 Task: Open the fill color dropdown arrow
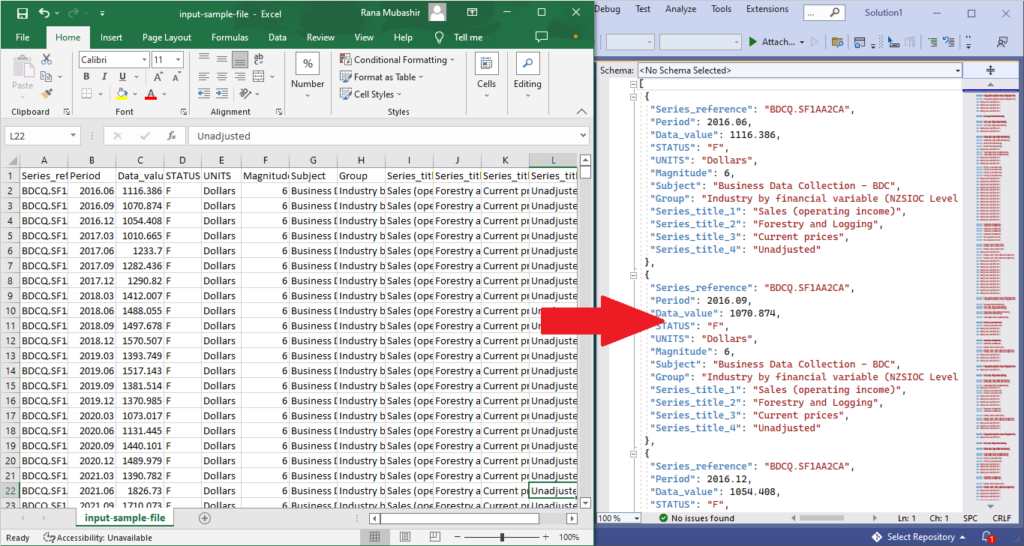tap(135, 95)
